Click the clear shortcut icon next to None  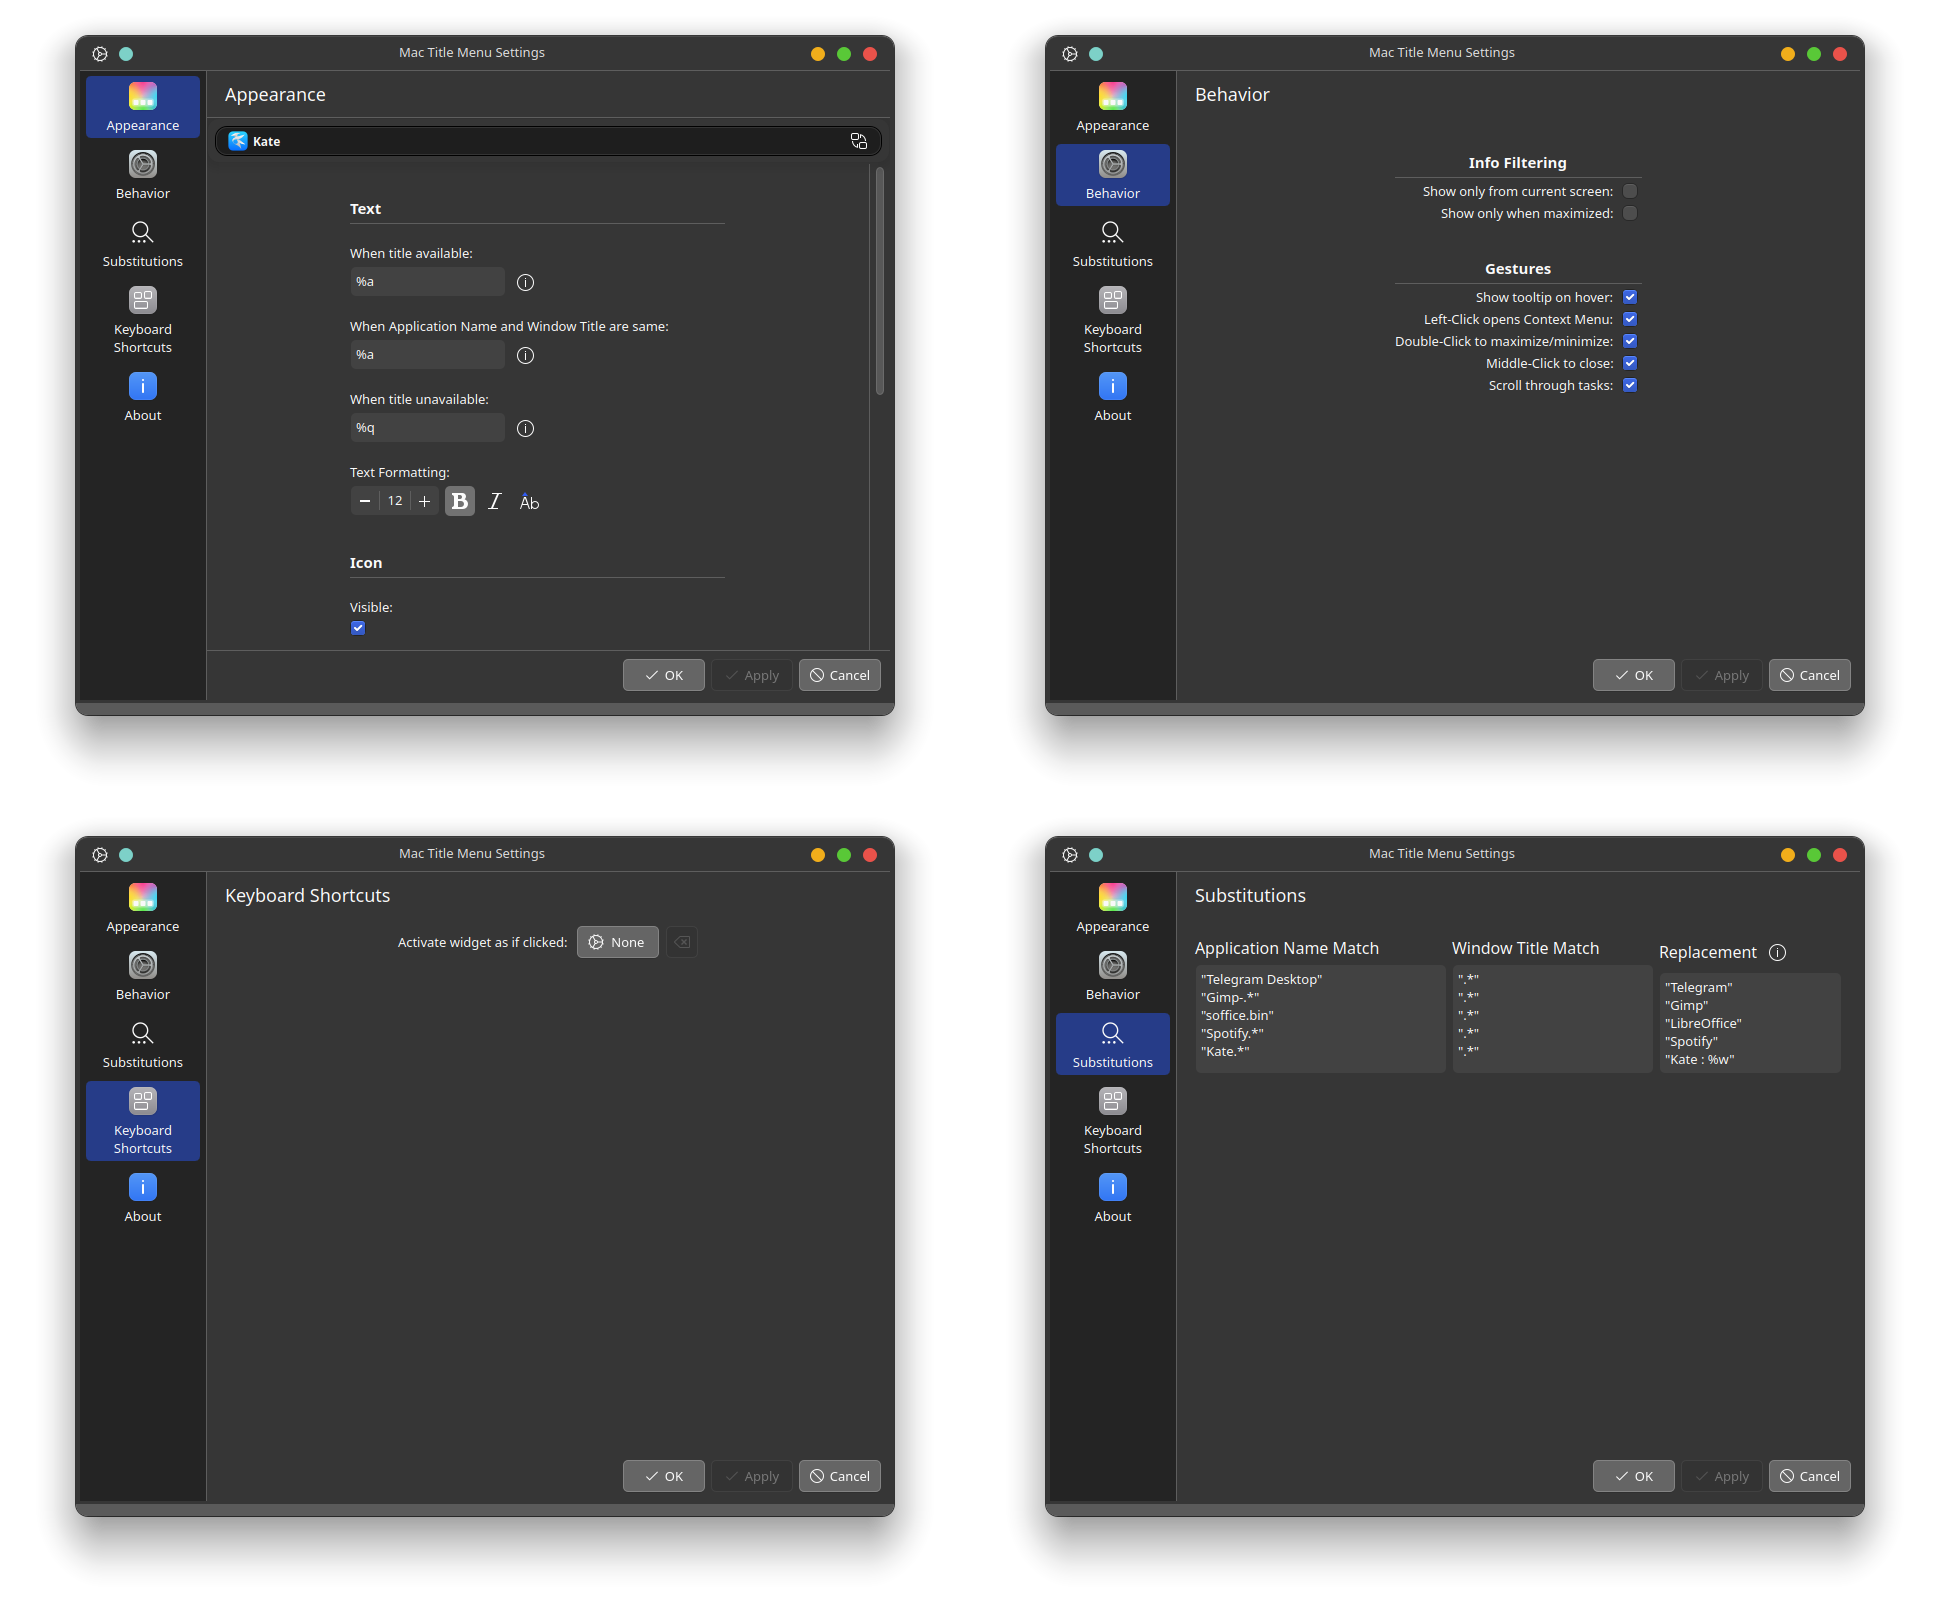[682, 942]
